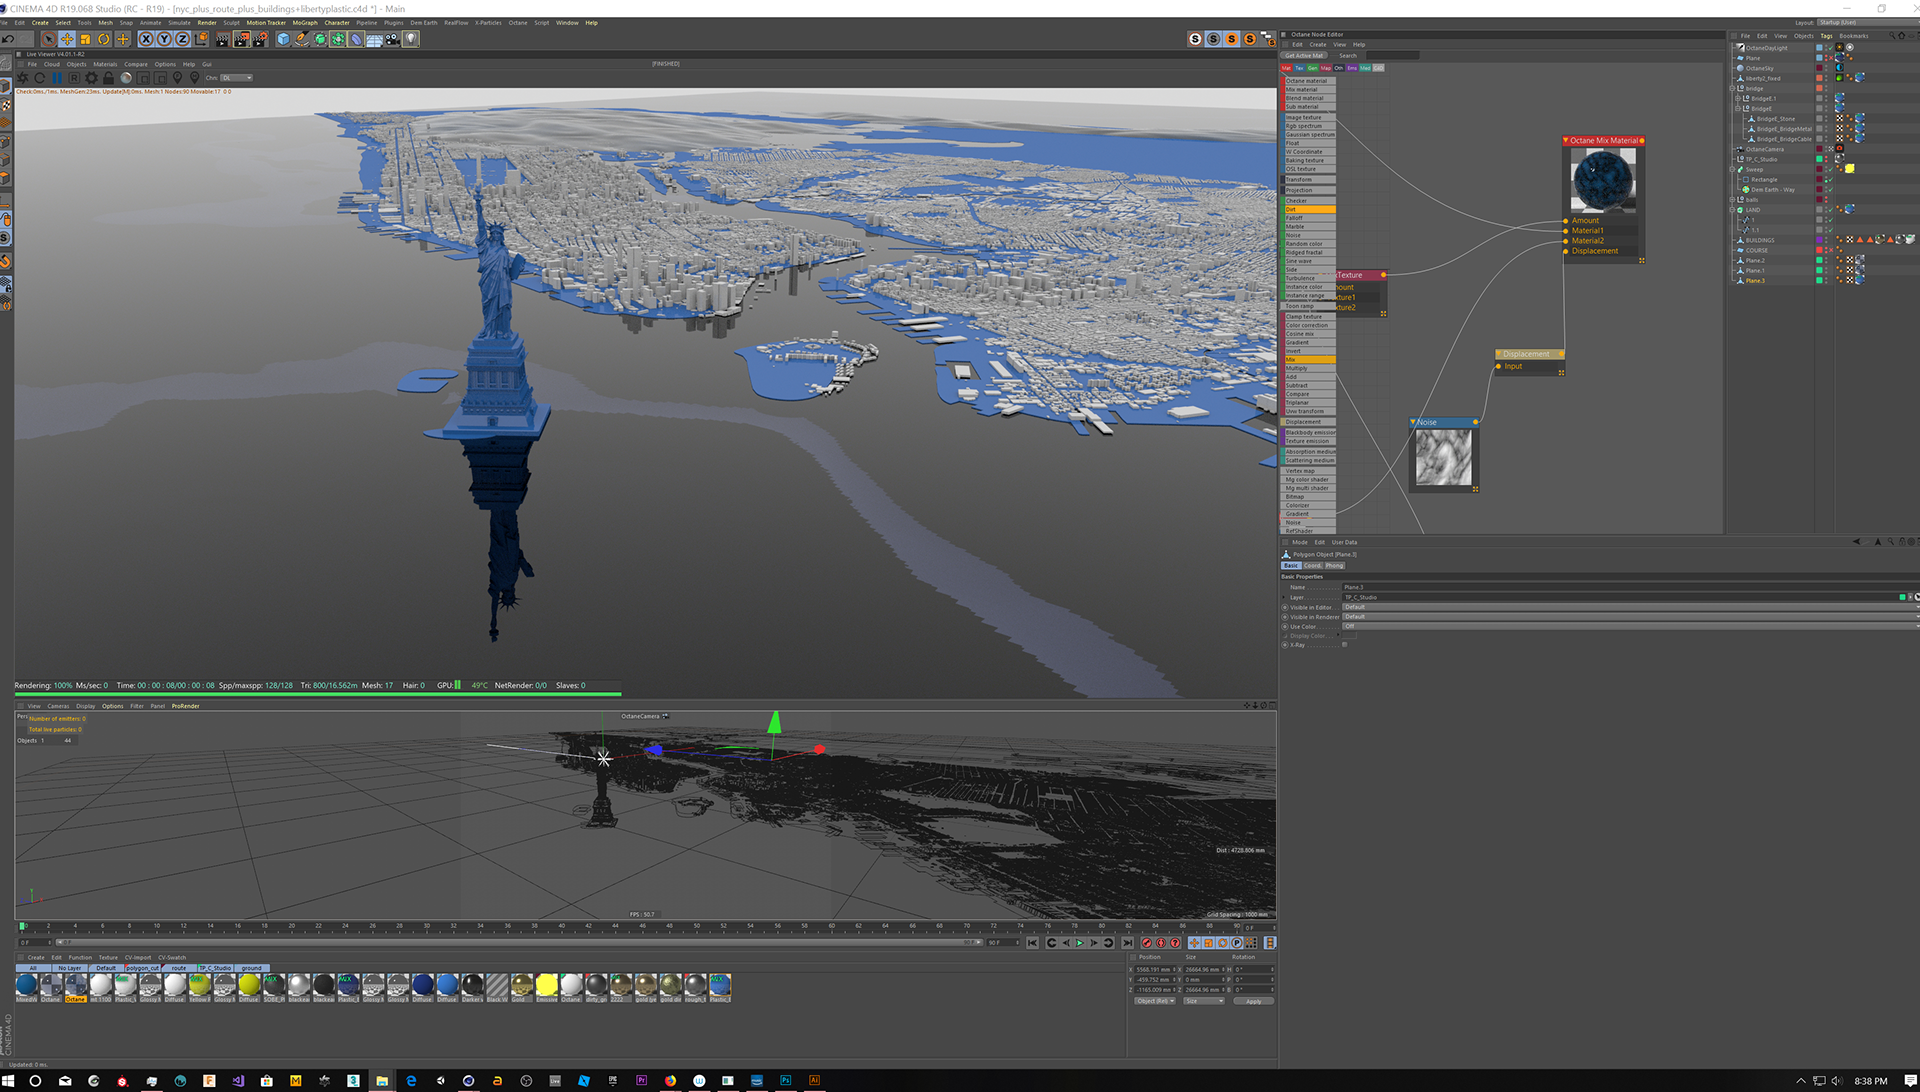Open File Explorer from taskbar

(x=382, y=1081)
